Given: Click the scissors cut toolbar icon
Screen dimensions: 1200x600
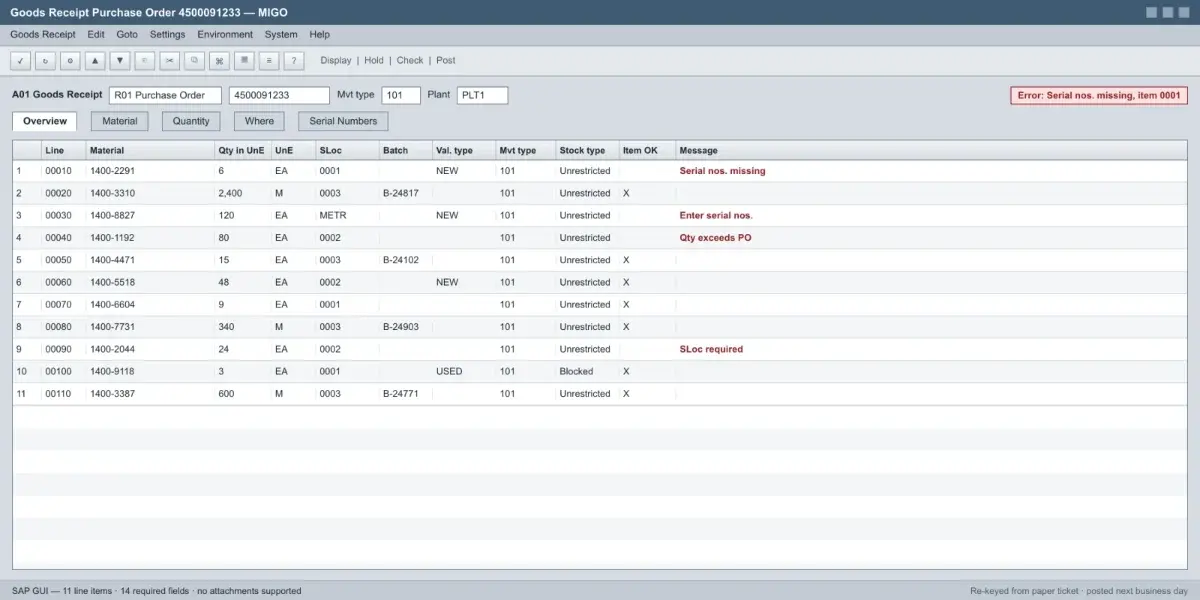Looking at the screenshot, I should coord(170,60).
